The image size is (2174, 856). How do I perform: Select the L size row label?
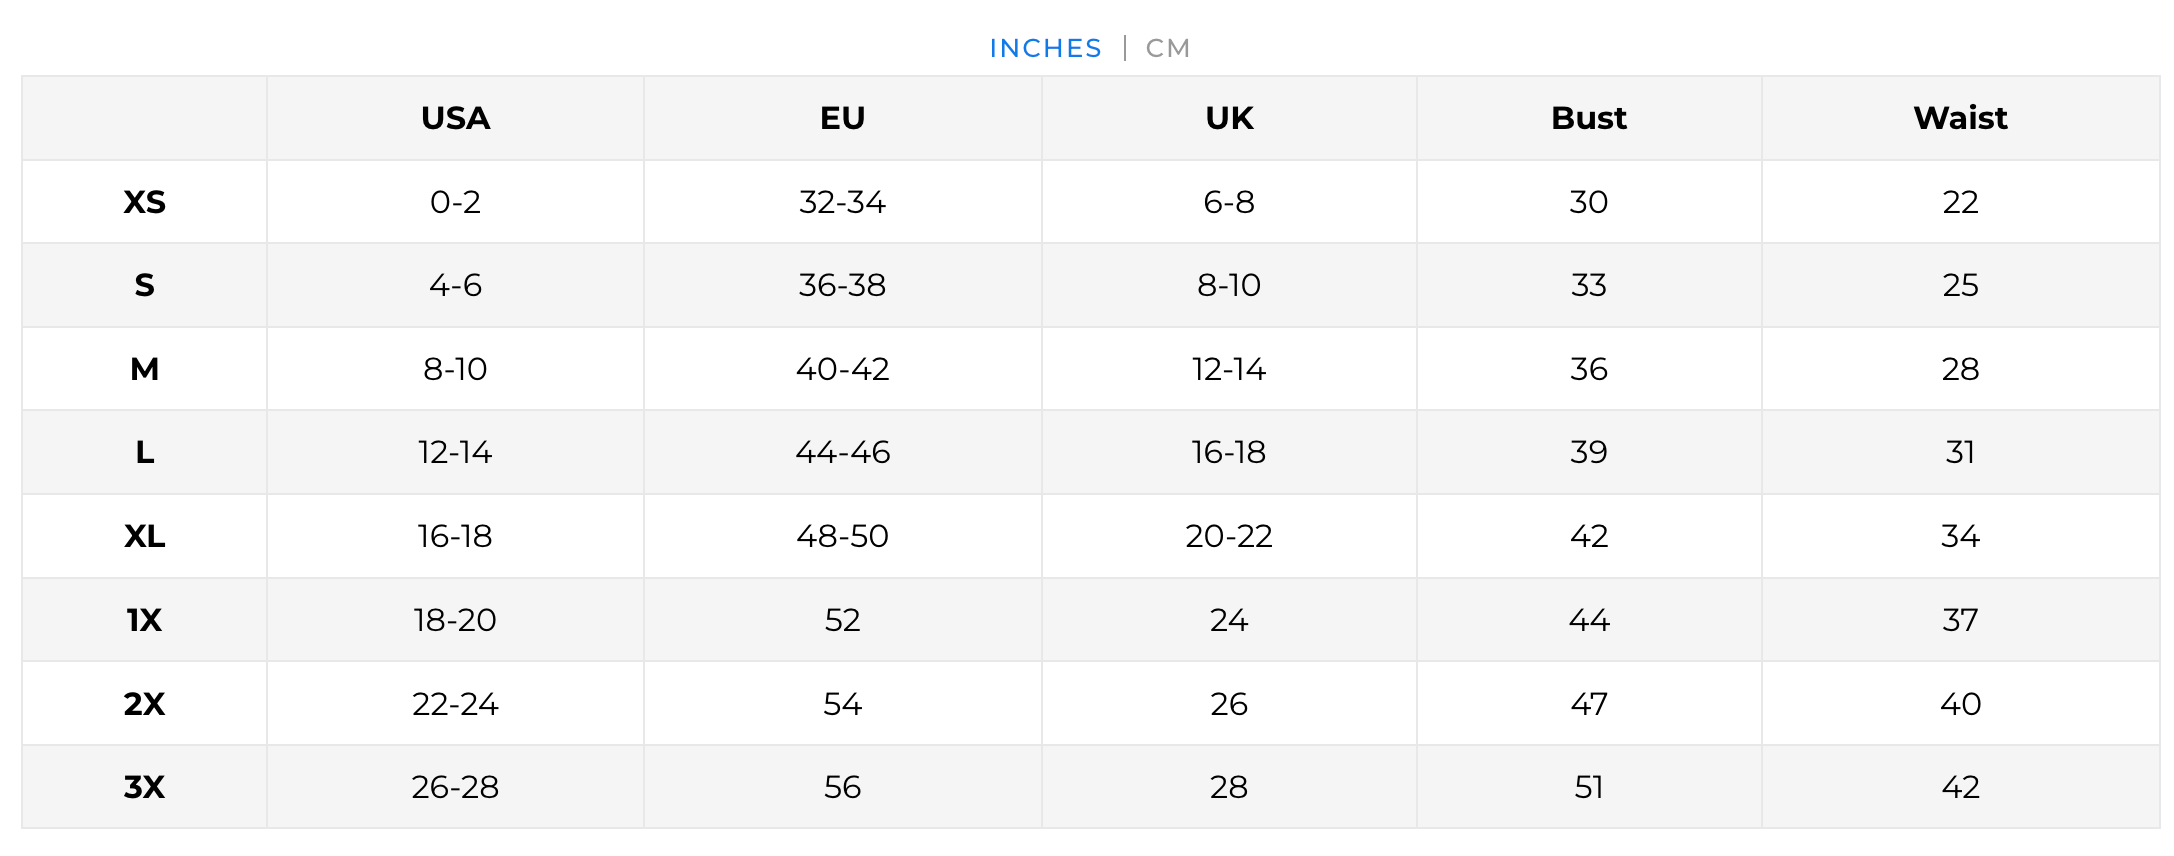tap(144, 453)
